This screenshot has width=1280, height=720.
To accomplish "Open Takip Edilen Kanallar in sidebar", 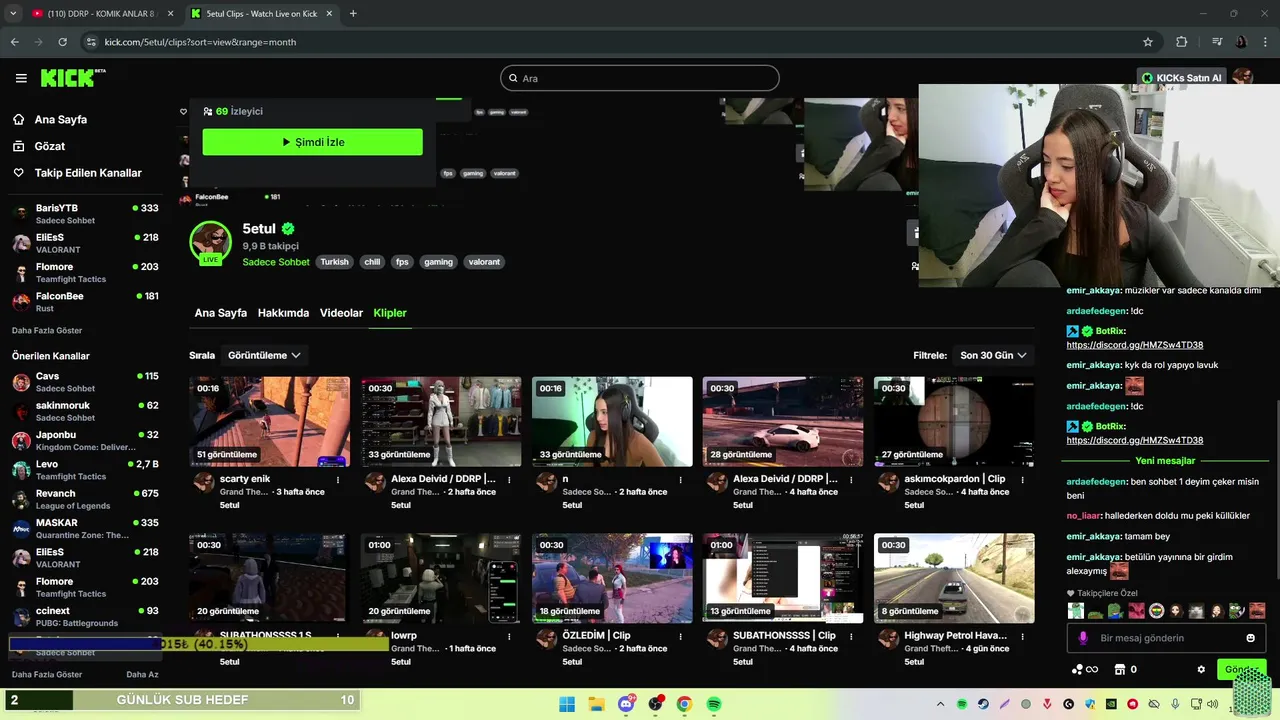I will (x=88, y=173).
